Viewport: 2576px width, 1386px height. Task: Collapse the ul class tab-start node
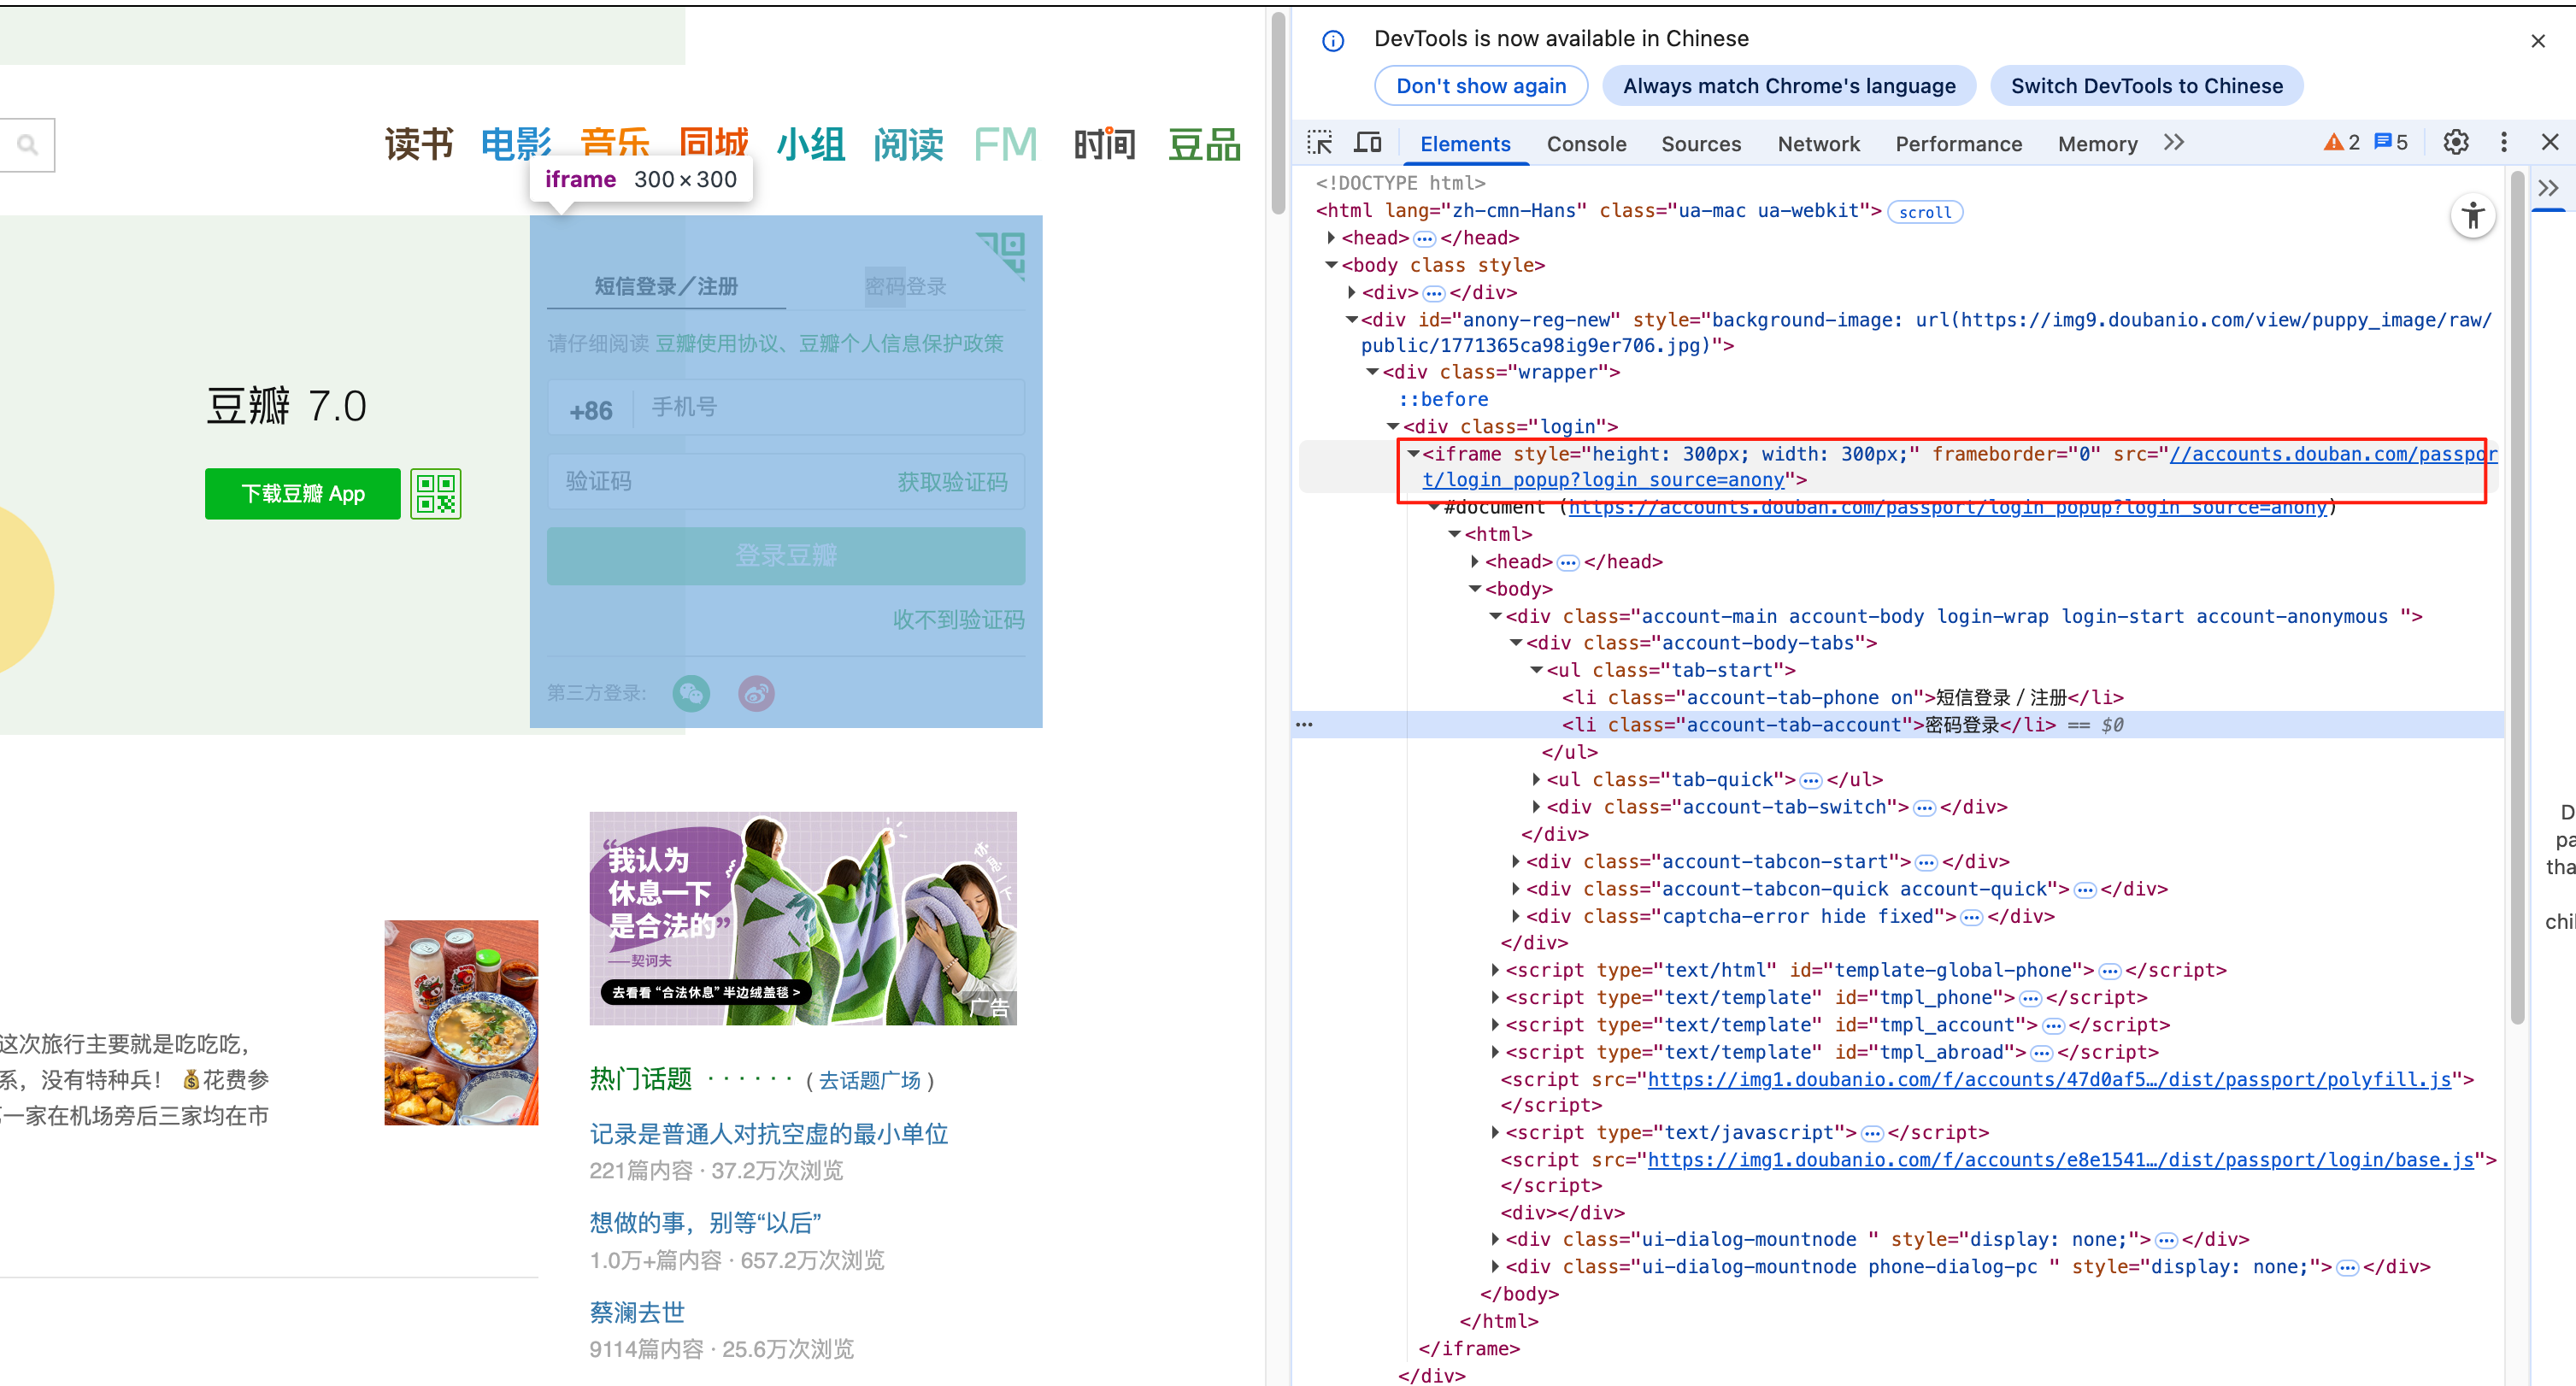1536,670
